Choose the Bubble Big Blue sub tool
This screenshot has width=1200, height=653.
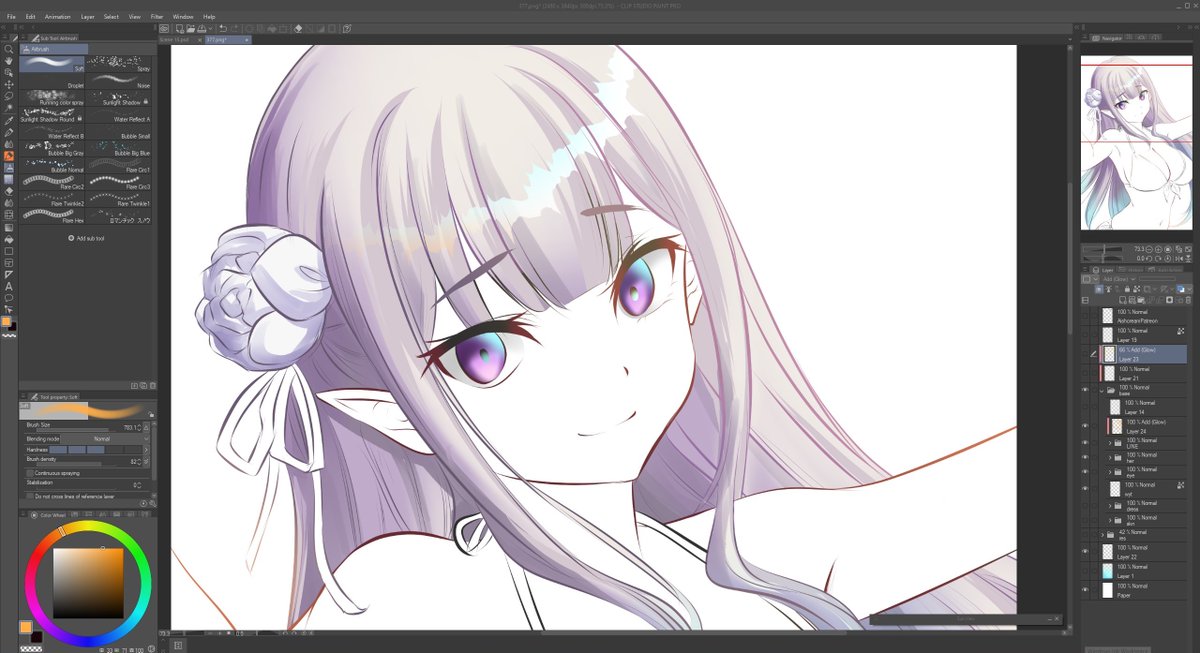119,149
